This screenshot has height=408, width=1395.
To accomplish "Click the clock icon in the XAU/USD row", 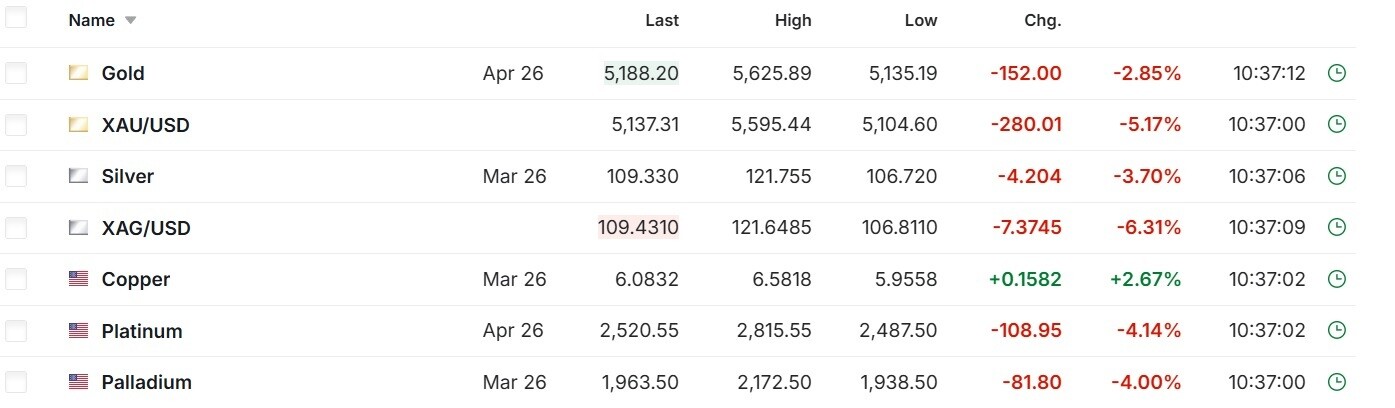I will (x=1335, y=125).
